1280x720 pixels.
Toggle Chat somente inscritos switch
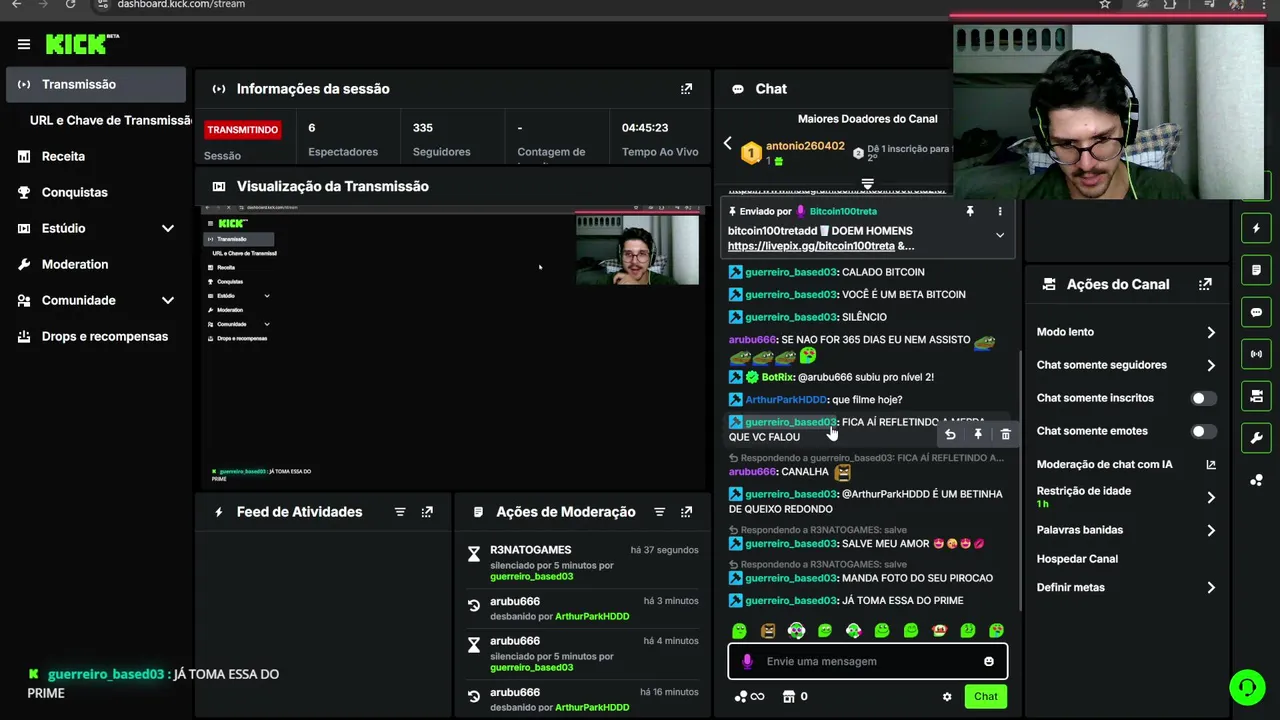pyautogui.click(x=1204, y=398)
